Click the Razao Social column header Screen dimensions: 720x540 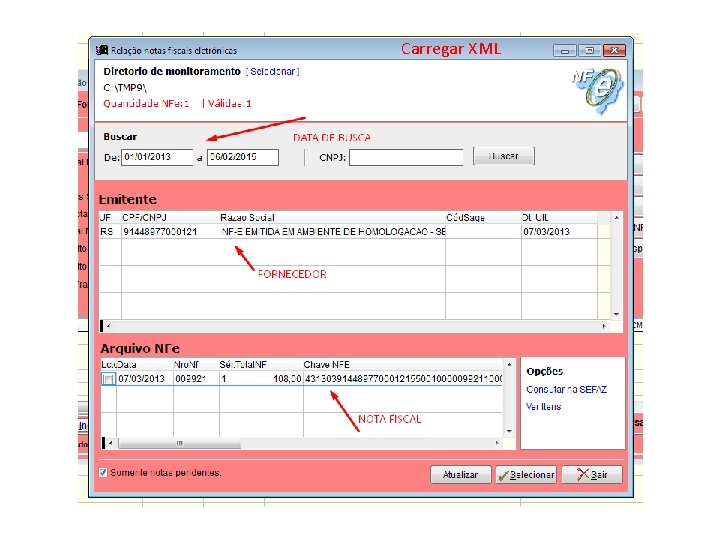pyautogui.click(x=247, y=218)
